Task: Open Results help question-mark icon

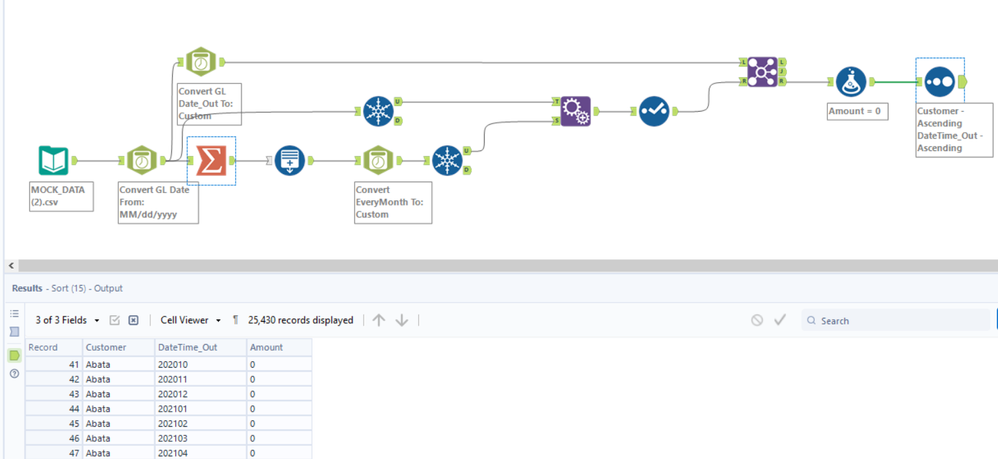Action: tap(14, 374)
